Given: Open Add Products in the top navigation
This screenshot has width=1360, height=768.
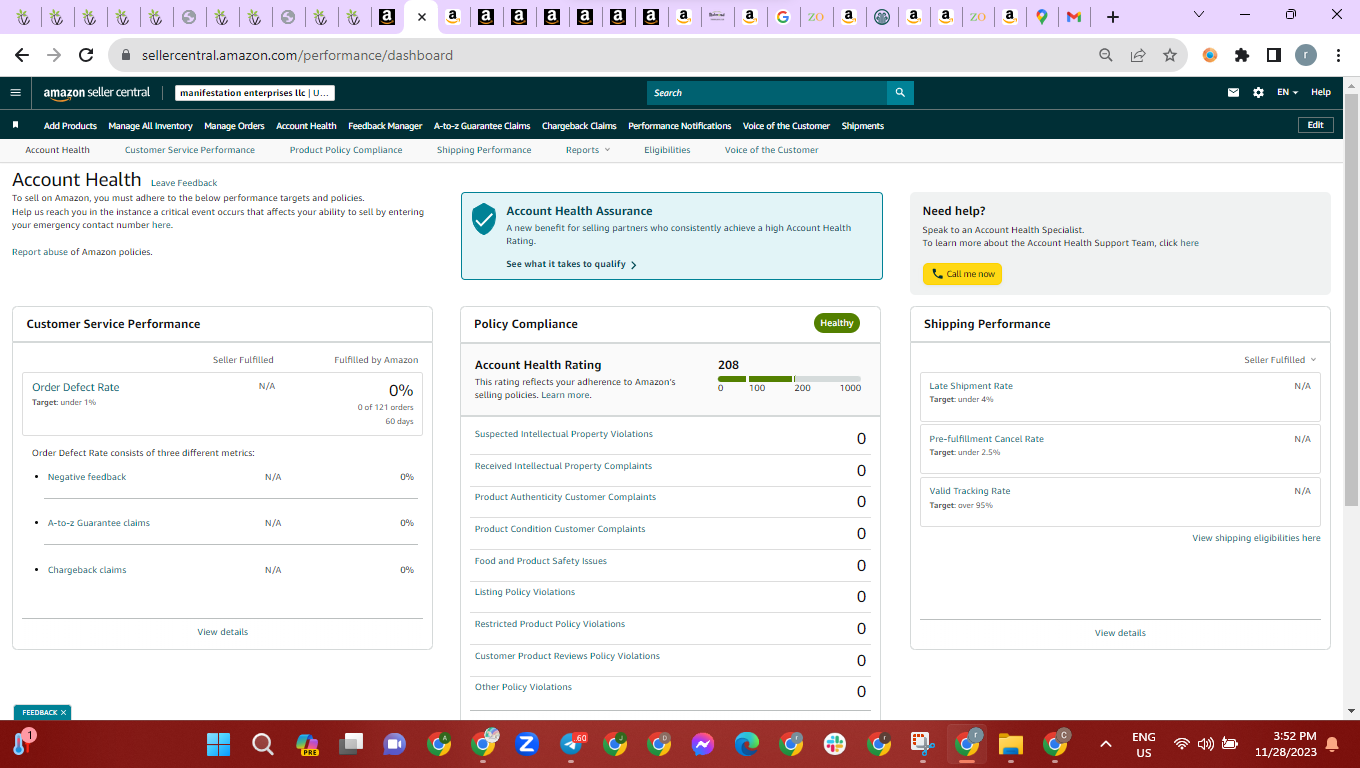Looking at the screenshot, I should click(70, 126).
